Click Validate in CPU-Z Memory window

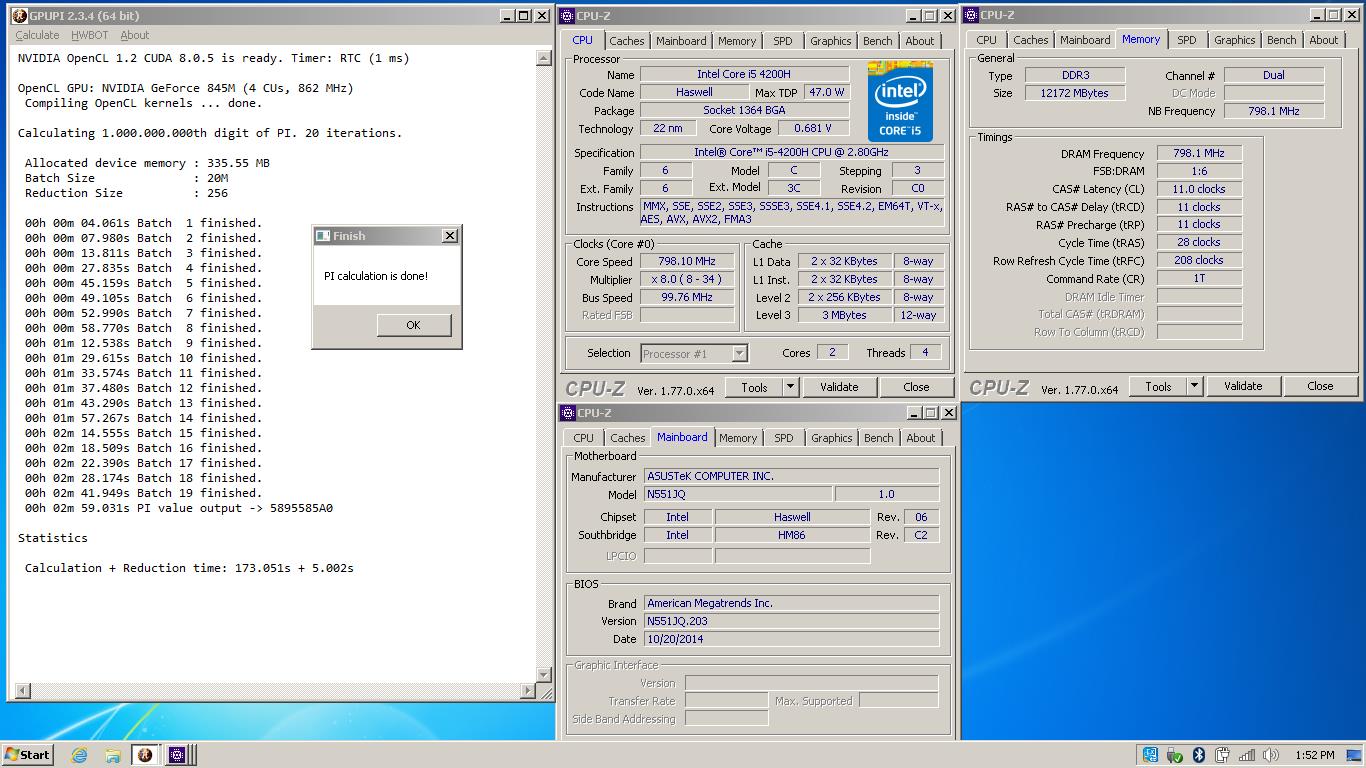(1243, 386)
